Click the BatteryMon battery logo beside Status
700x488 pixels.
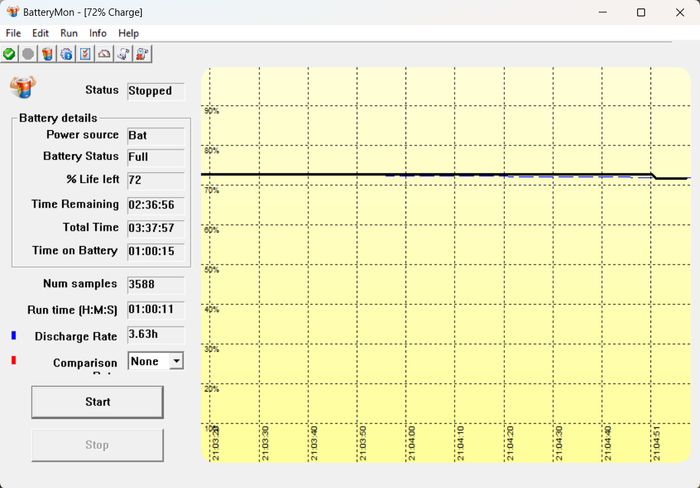tap(23, 87)
